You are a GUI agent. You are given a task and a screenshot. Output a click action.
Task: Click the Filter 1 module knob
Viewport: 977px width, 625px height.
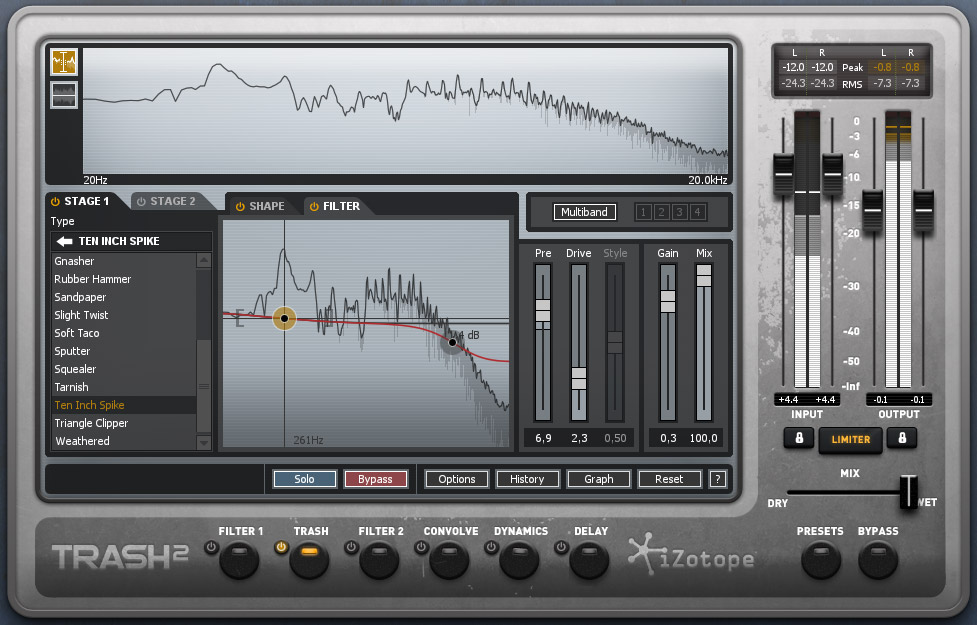237,561
